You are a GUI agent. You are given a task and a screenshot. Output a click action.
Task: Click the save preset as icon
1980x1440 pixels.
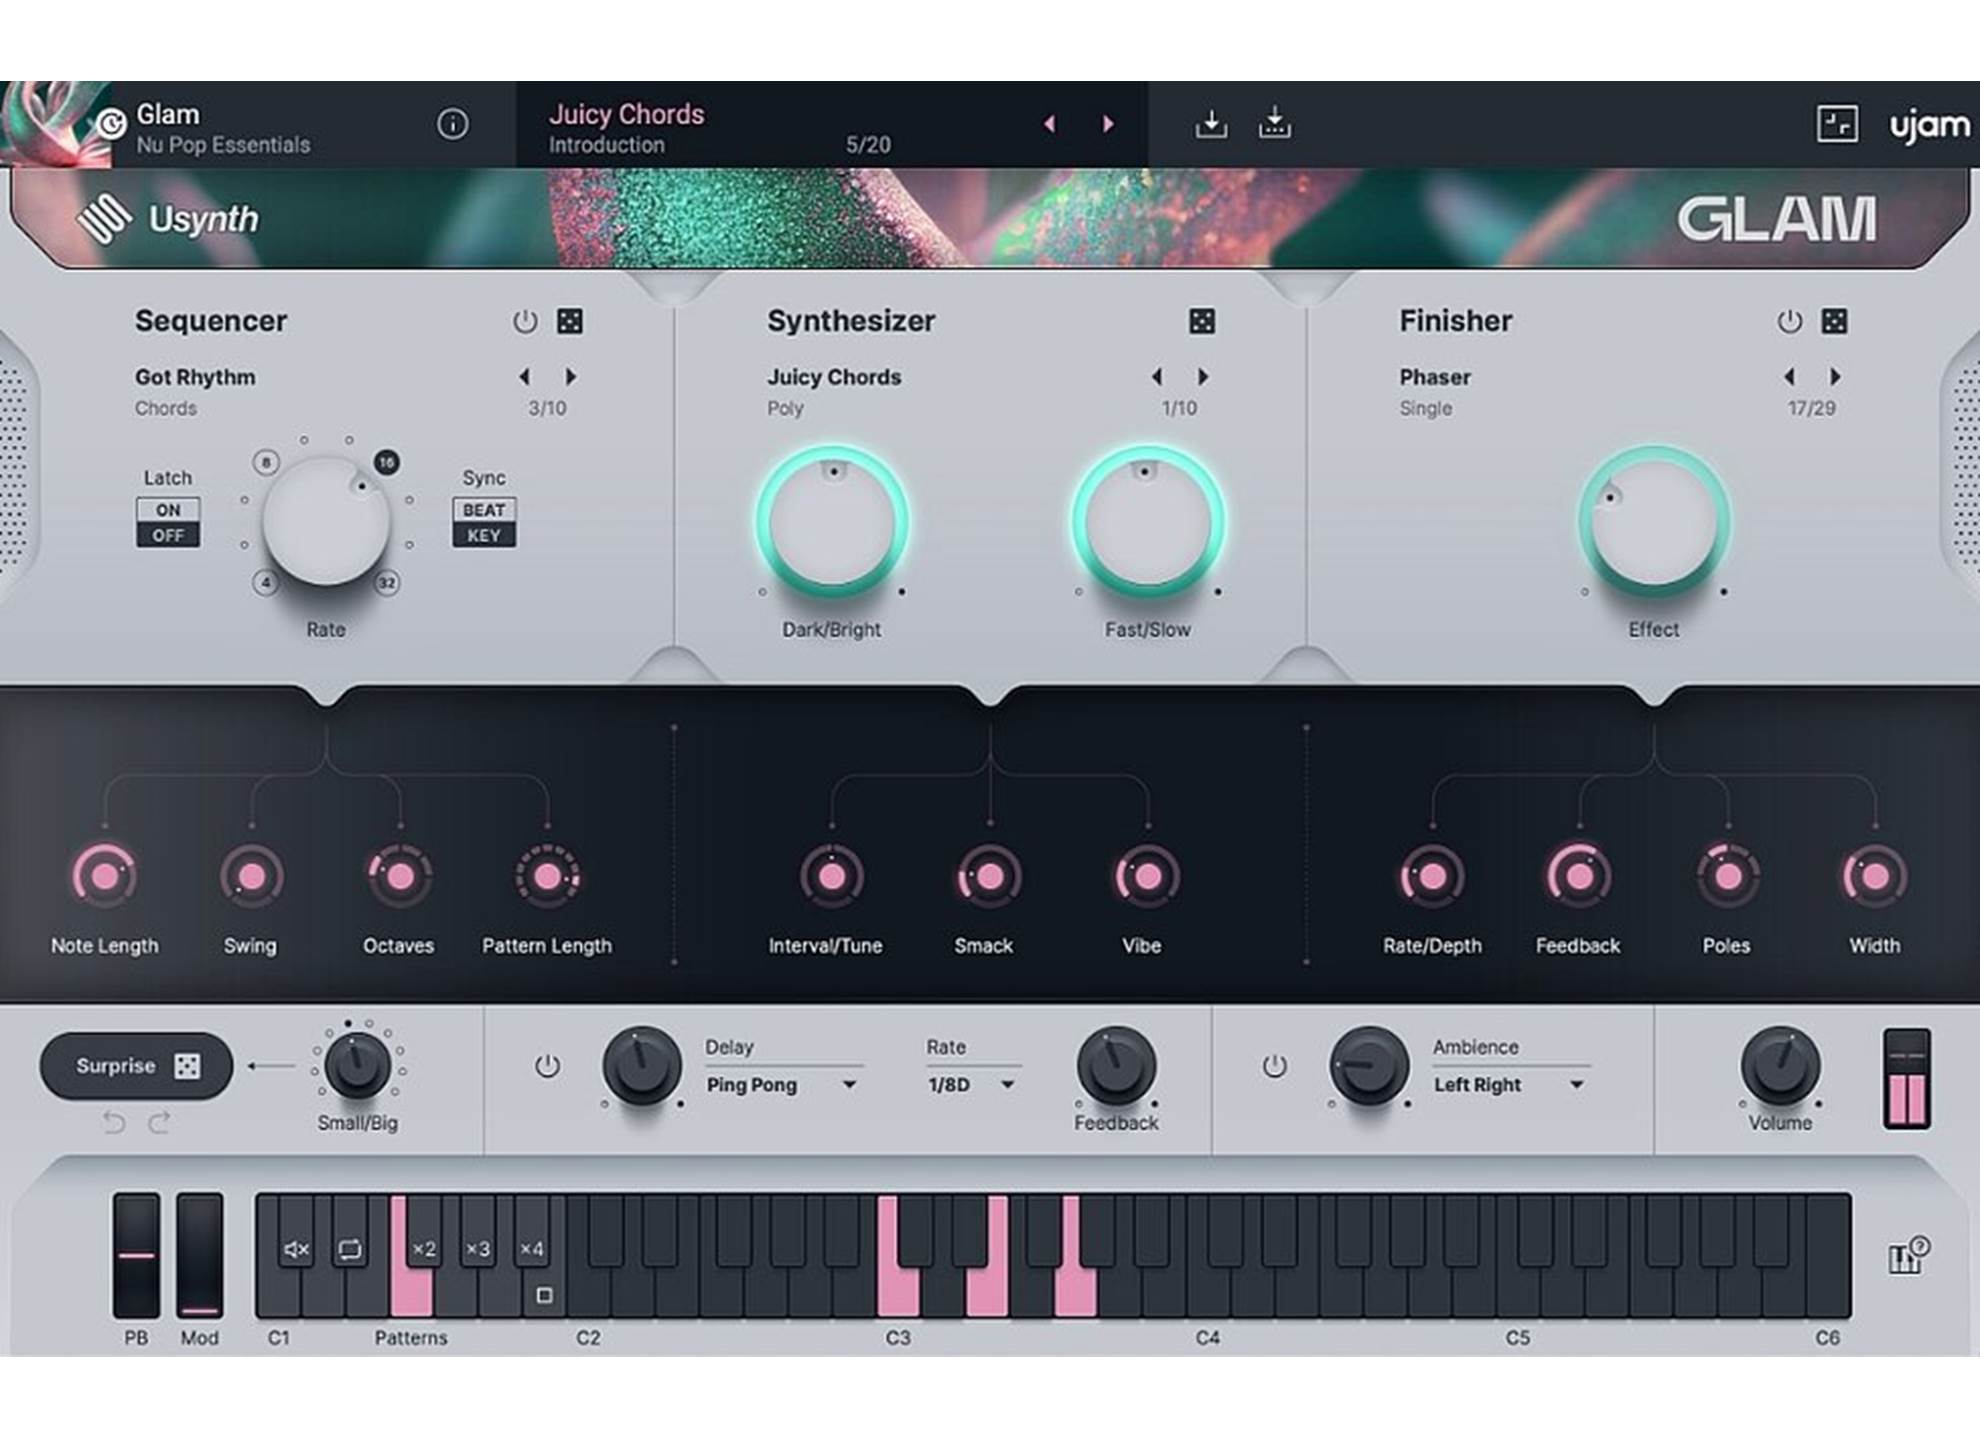1274,123
